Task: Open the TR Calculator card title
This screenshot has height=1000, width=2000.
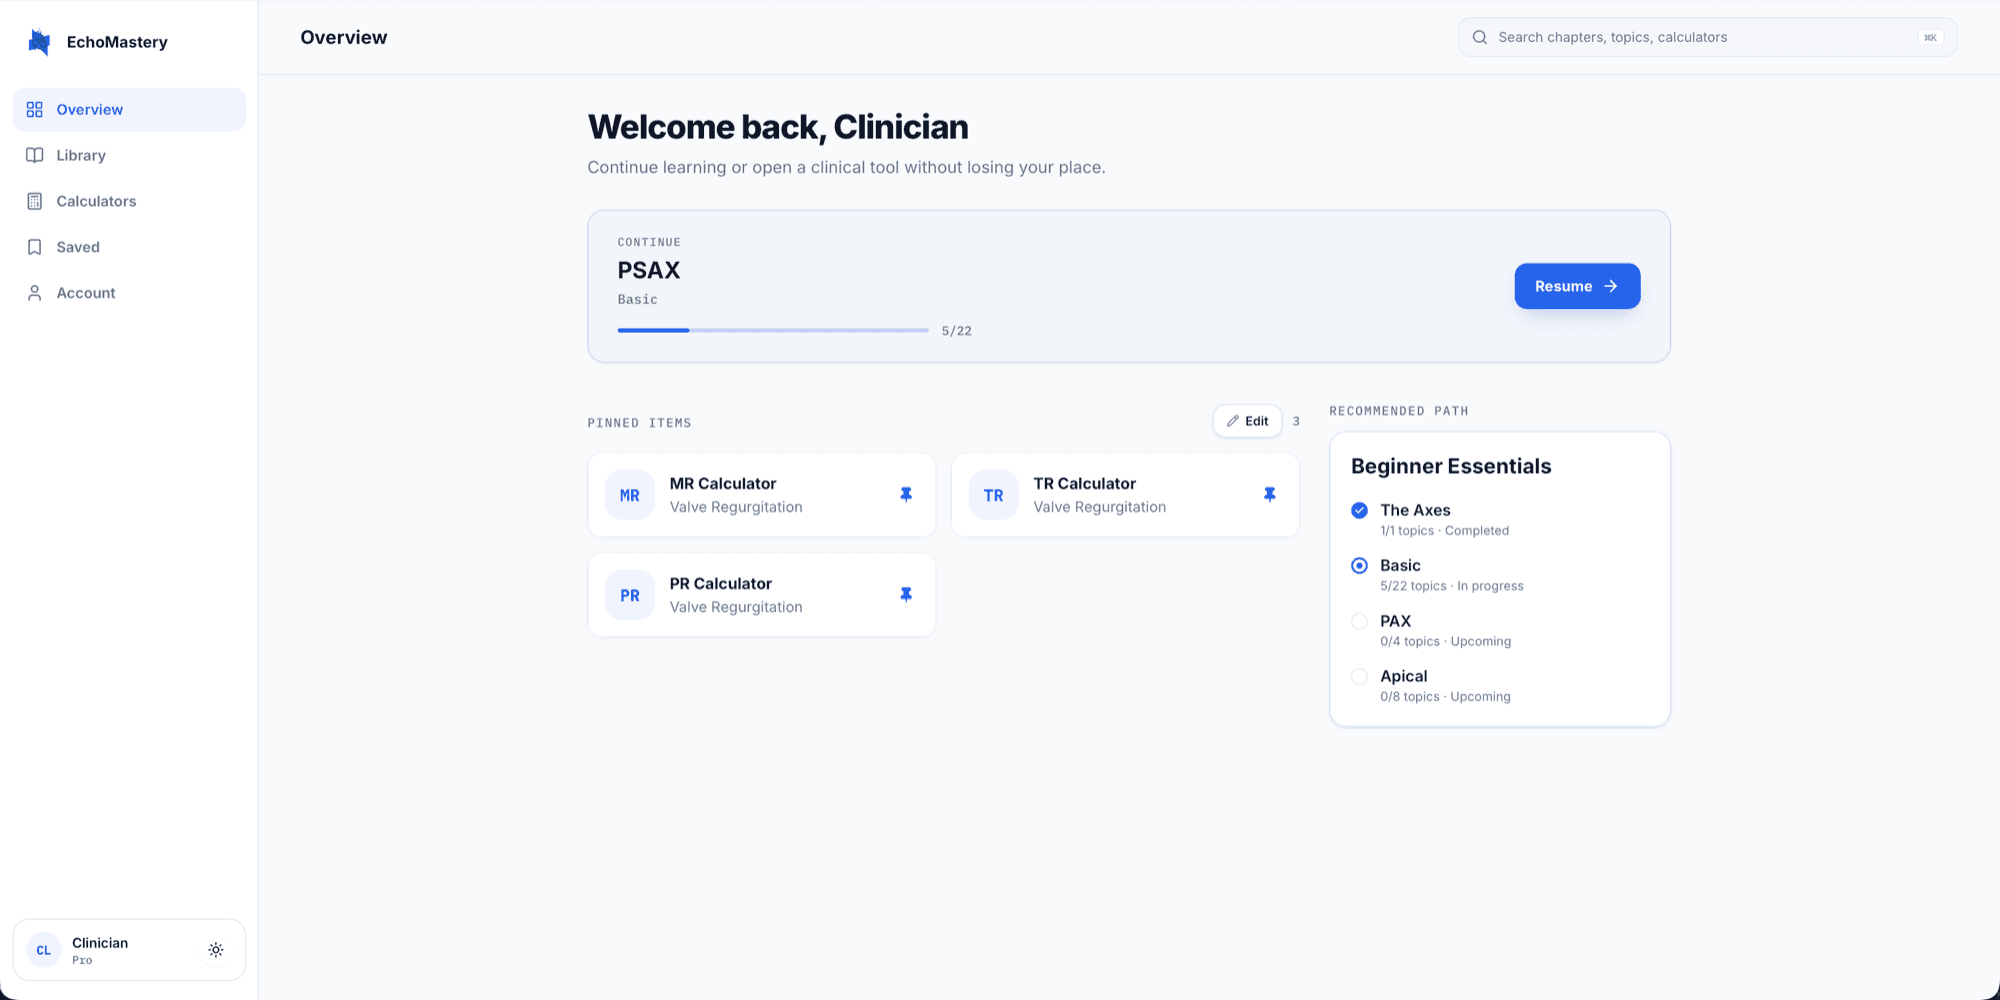Action: tap(1084, 484)
